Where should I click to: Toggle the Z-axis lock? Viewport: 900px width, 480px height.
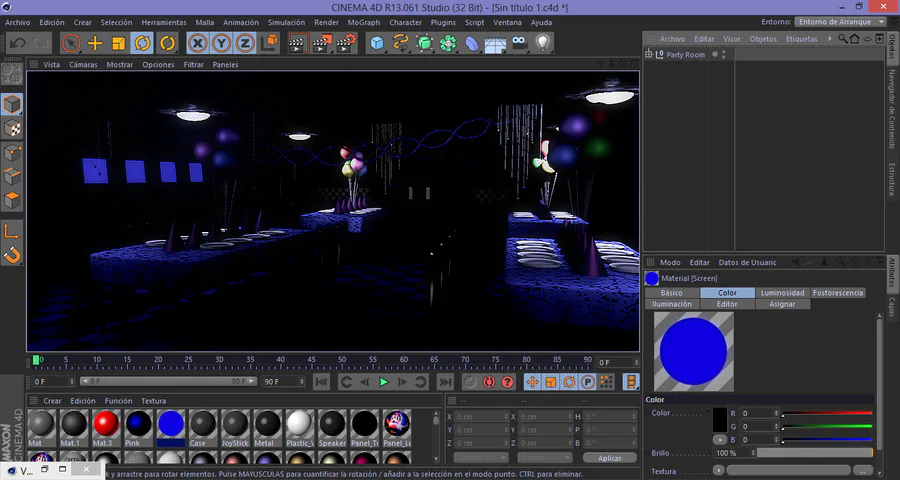pyautogui.click(x=244, y=43)
